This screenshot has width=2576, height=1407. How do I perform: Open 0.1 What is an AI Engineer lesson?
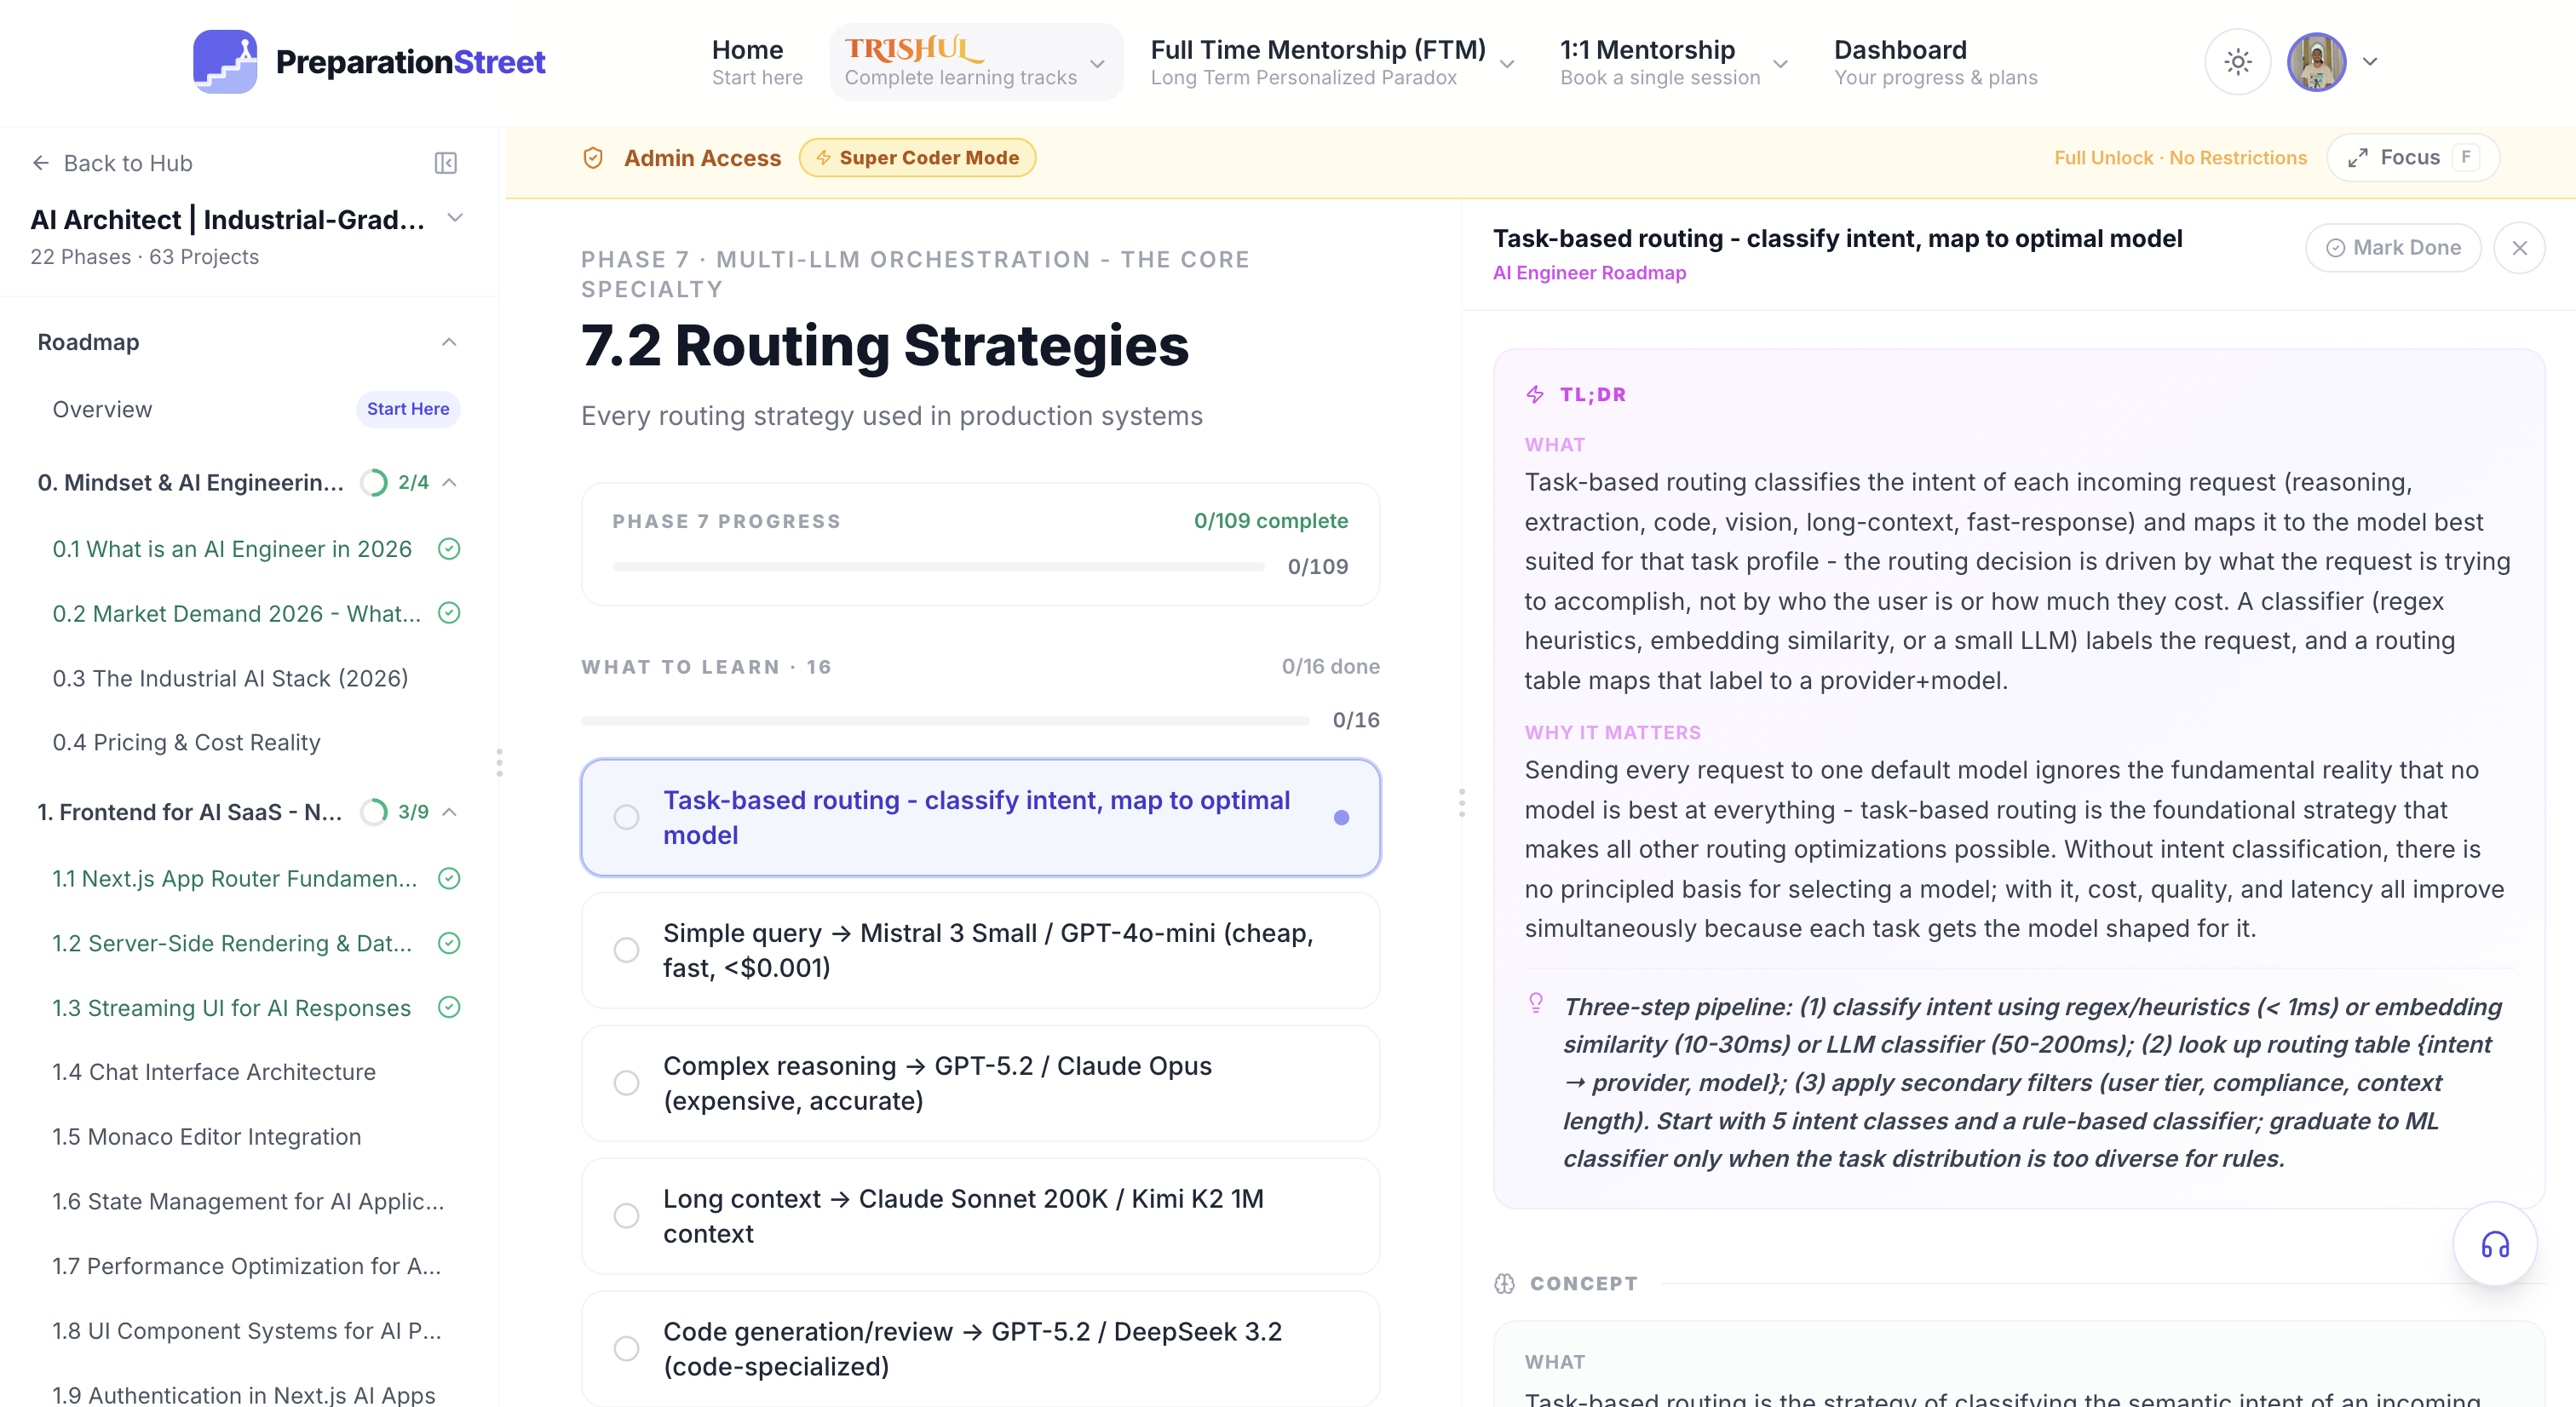pyautogui.click(x=232, y=549)
